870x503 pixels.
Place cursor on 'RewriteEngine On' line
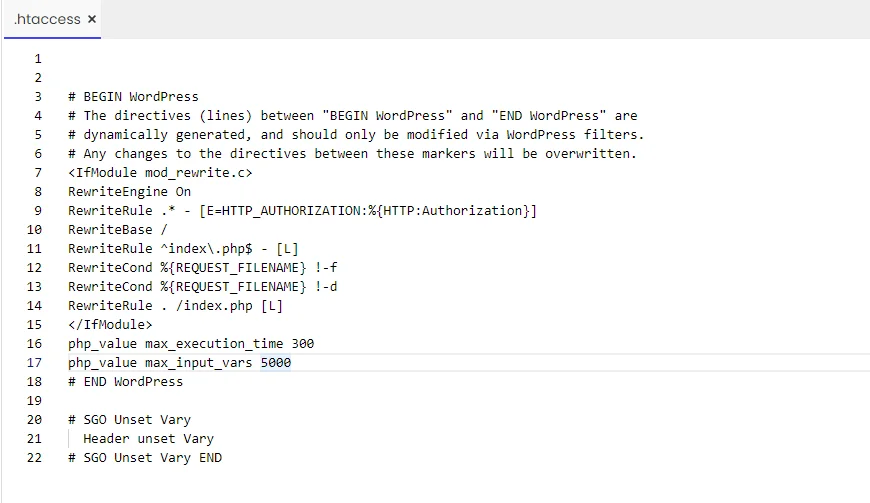pos(129,192)
